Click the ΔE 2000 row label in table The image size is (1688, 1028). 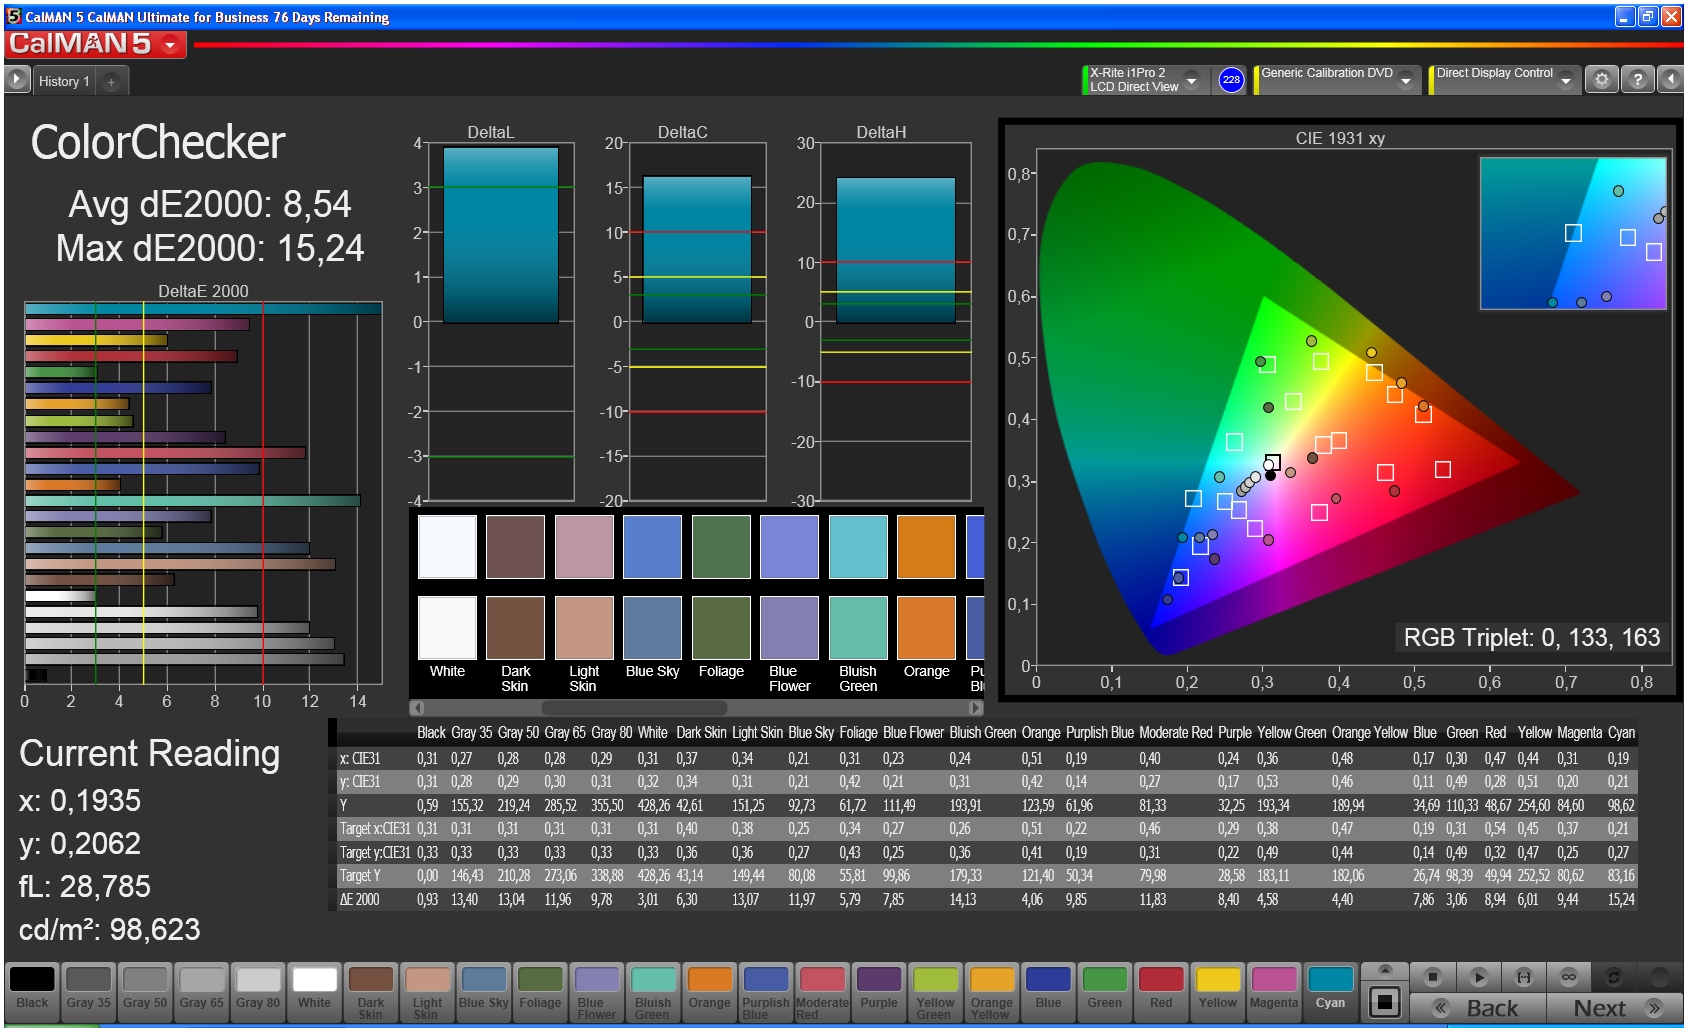pyautogui.click(x=359, y=899)
